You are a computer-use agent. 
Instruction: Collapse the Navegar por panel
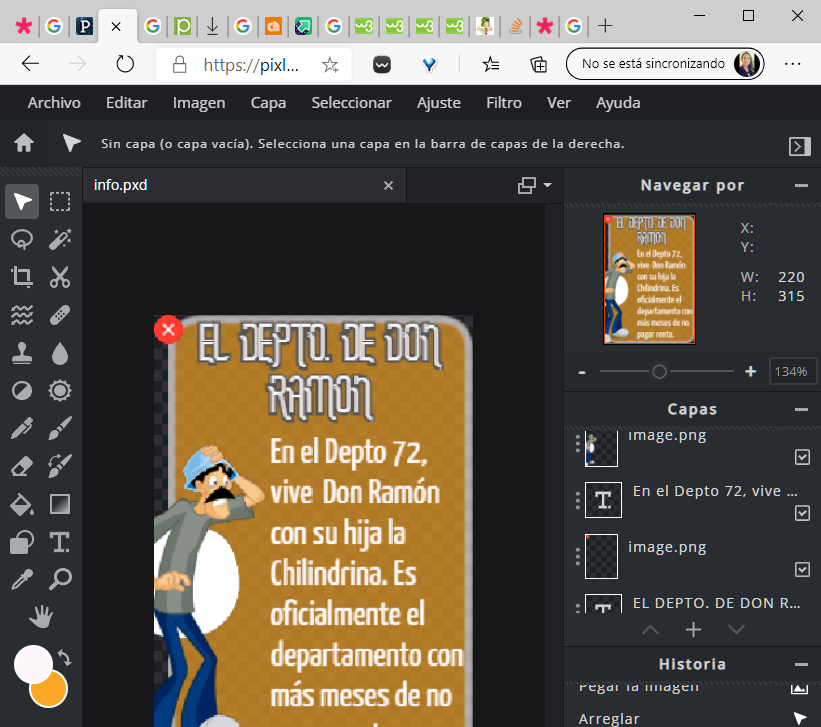(x=801, y=185)
